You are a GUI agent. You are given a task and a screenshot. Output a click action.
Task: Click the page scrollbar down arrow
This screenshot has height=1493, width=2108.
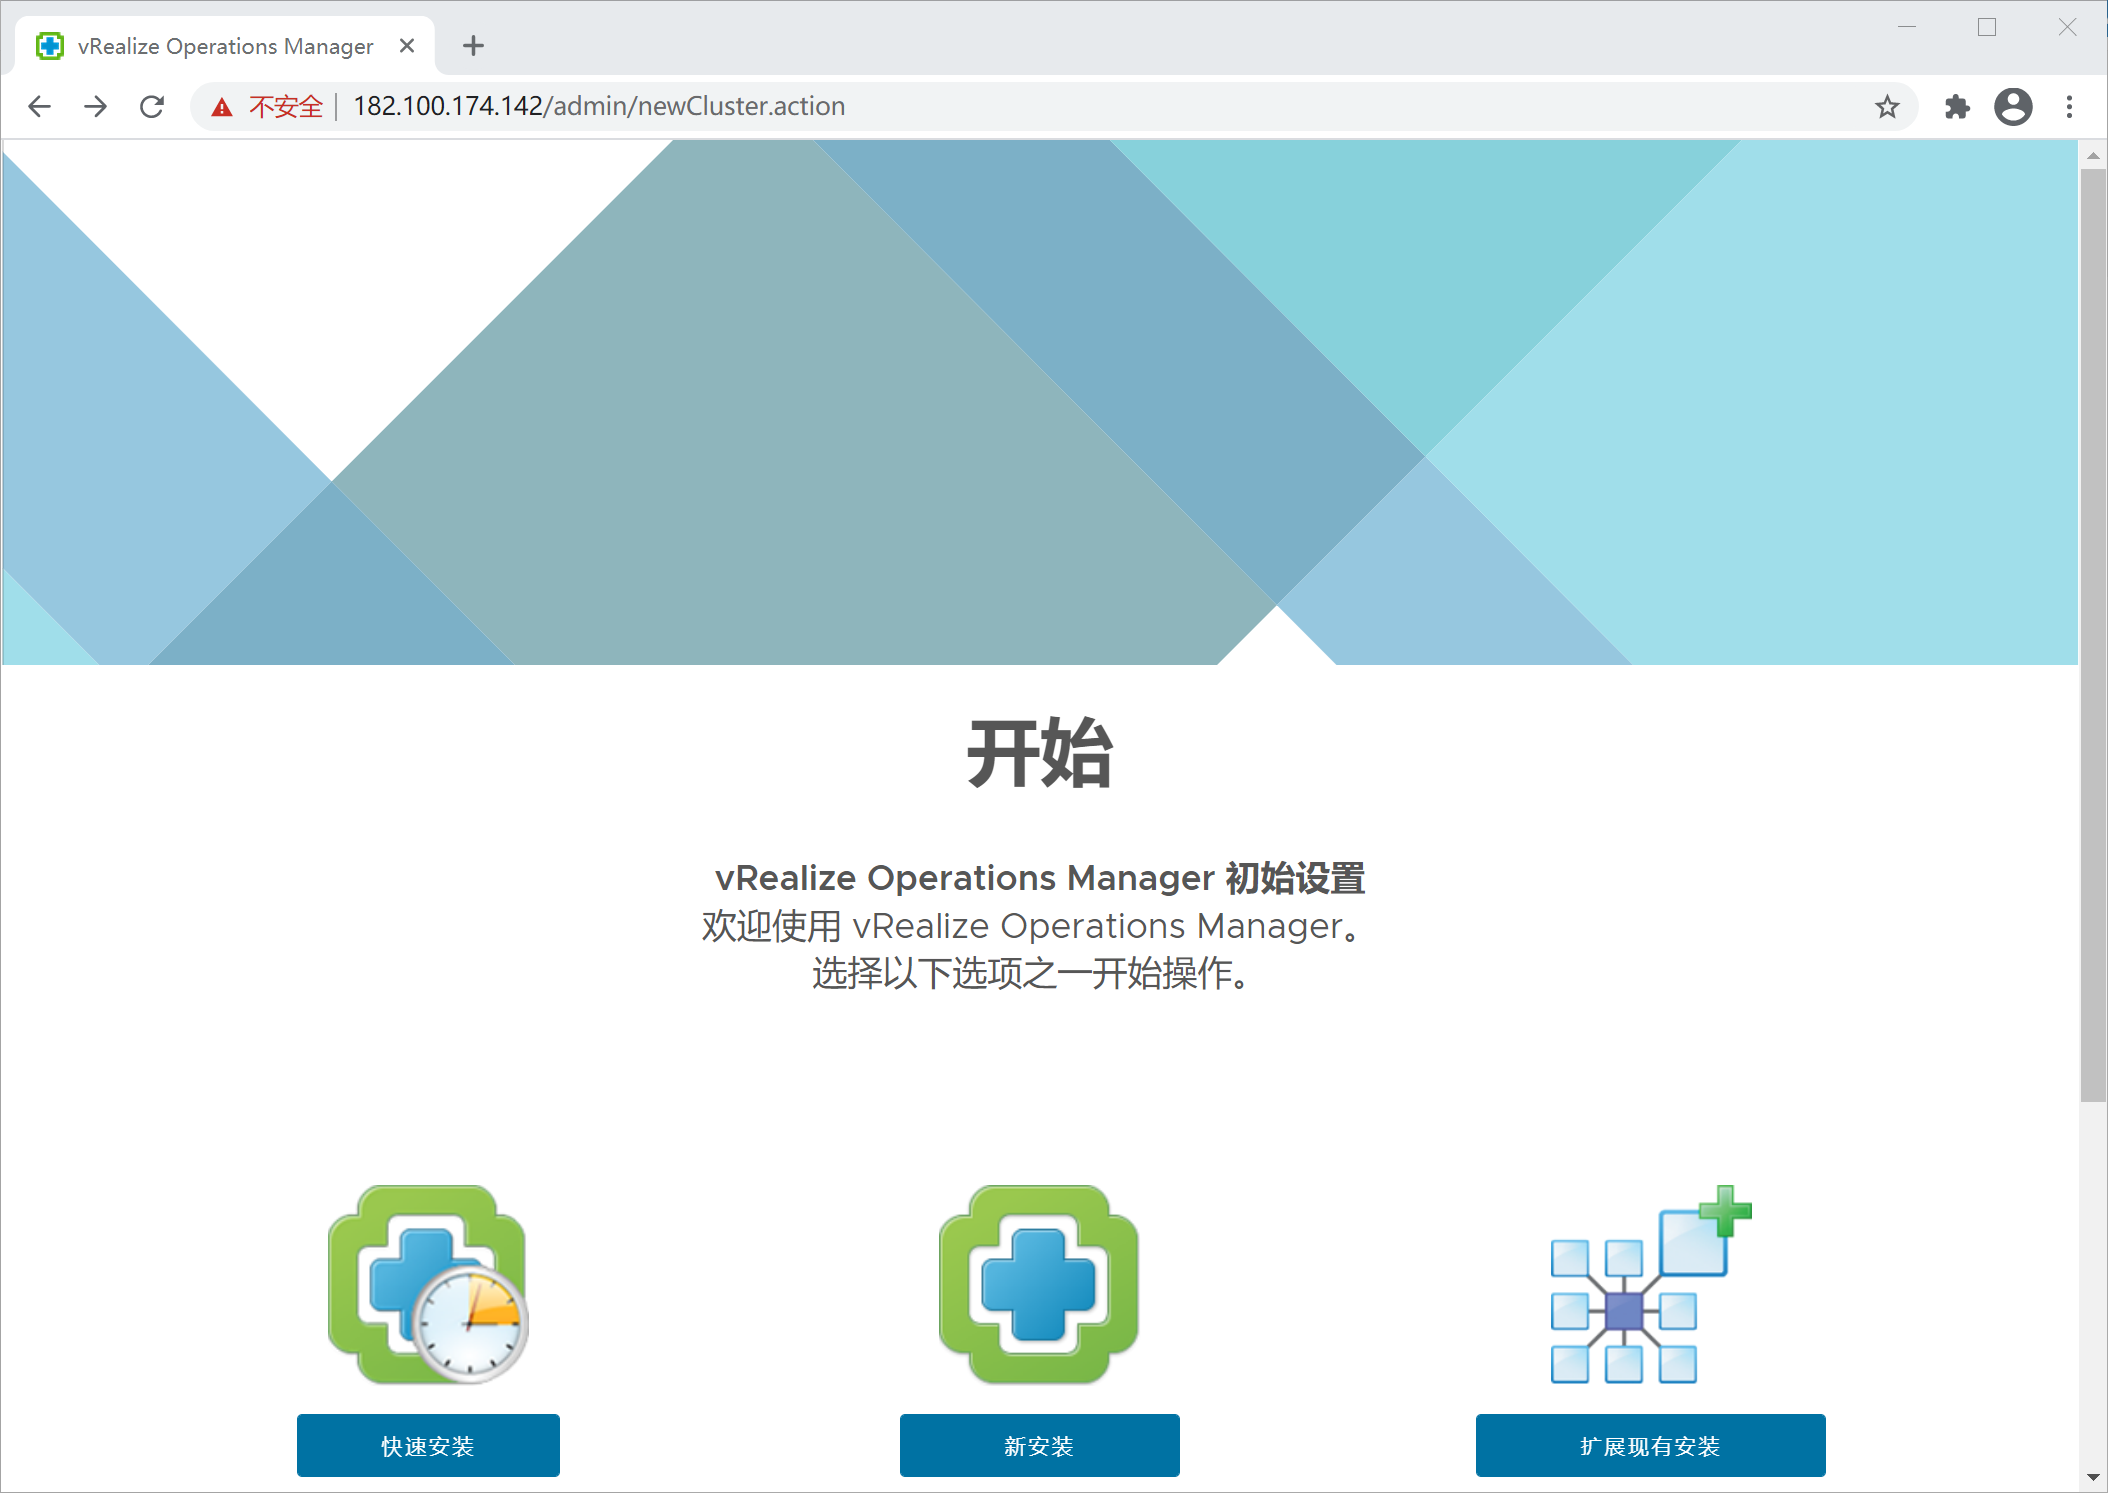click(2092, 1477)
